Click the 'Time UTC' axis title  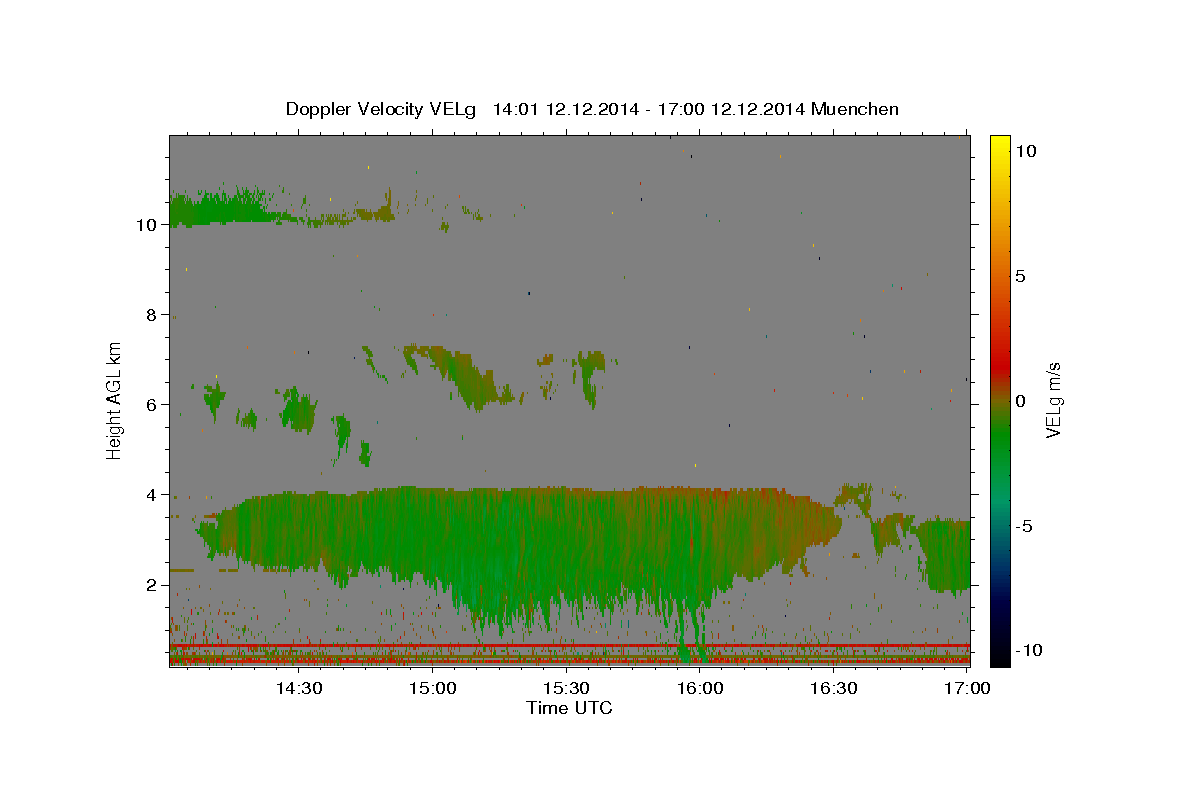569,708
